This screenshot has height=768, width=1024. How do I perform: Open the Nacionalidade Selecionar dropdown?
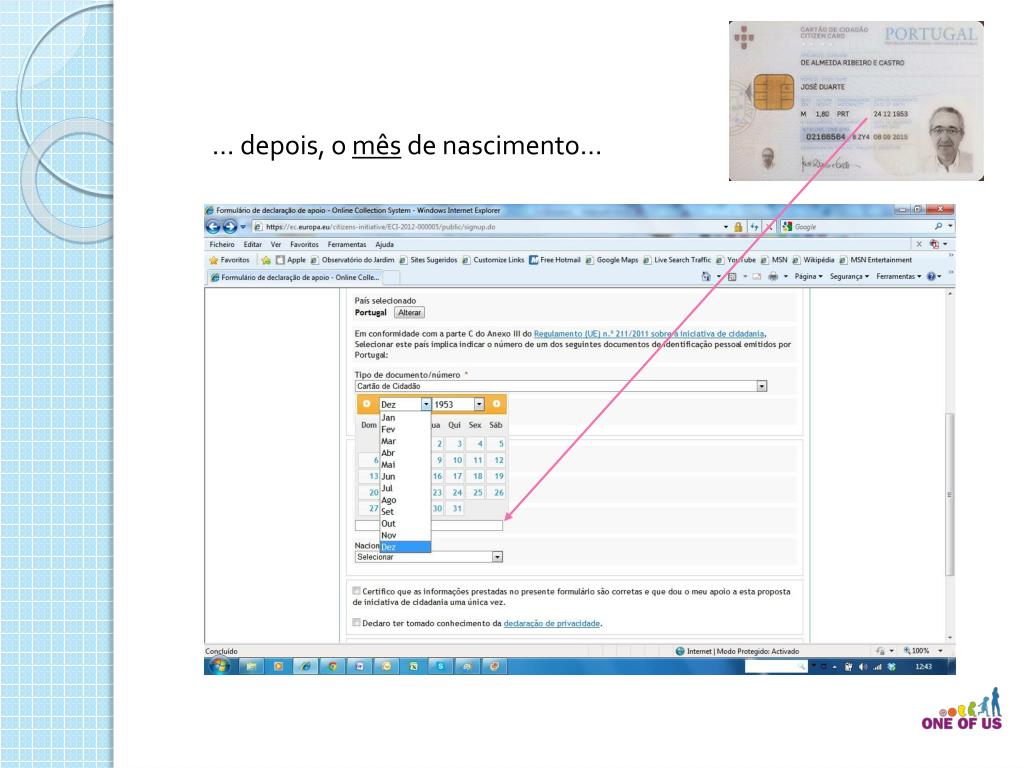pyautogui.click(x=428, y=557)
